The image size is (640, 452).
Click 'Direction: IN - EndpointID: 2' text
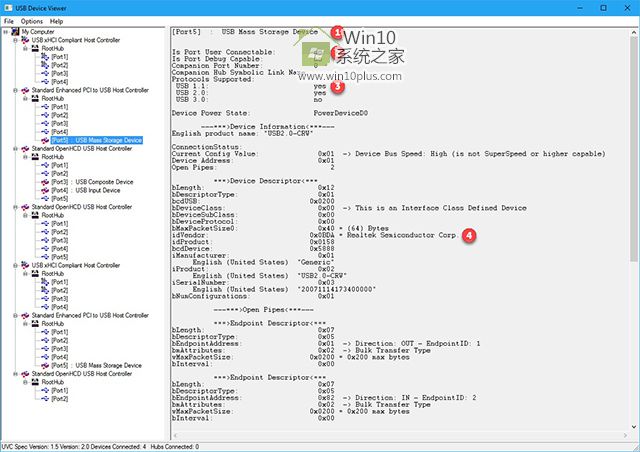coord(416,398)
